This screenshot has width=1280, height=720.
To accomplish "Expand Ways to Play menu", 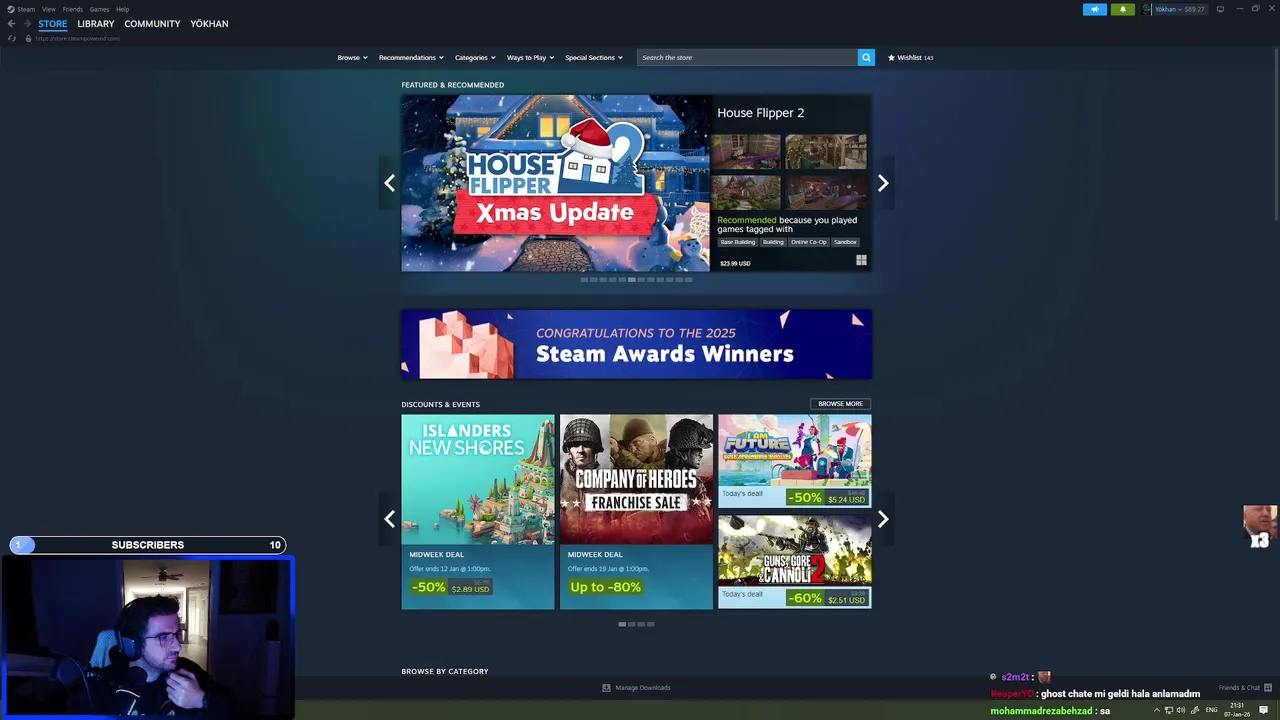I will pos(530,57).
